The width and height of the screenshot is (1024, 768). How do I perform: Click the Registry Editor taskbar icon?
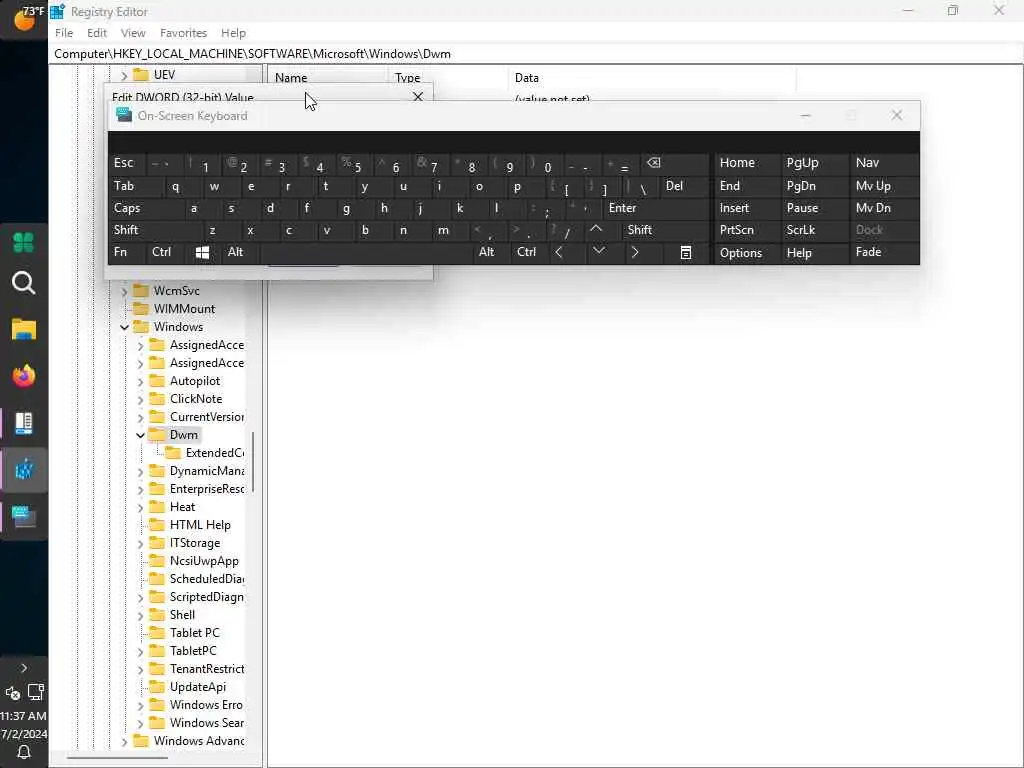[24, 470]
